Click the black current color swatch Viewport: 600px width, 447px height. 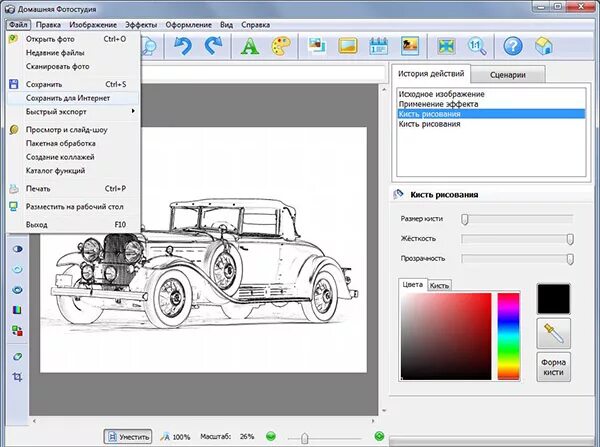[x=553, y=299]
